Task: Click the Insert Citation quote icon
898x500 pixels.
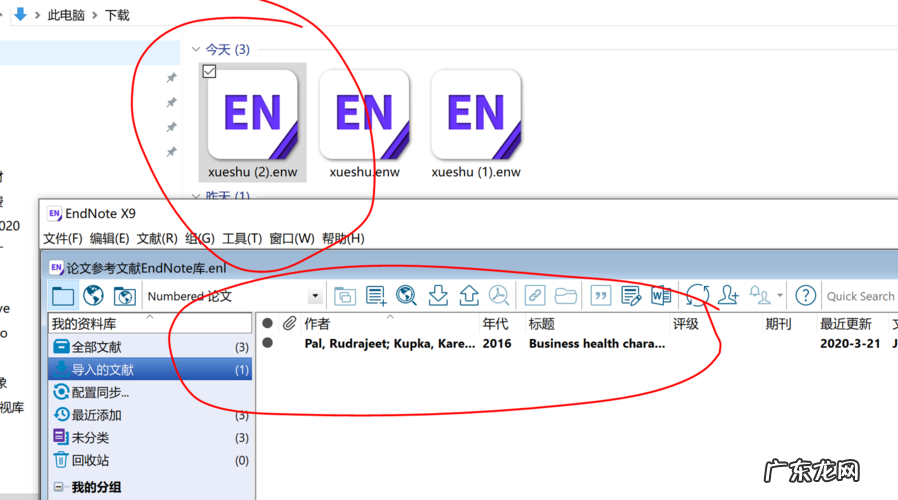Action: 600,296
